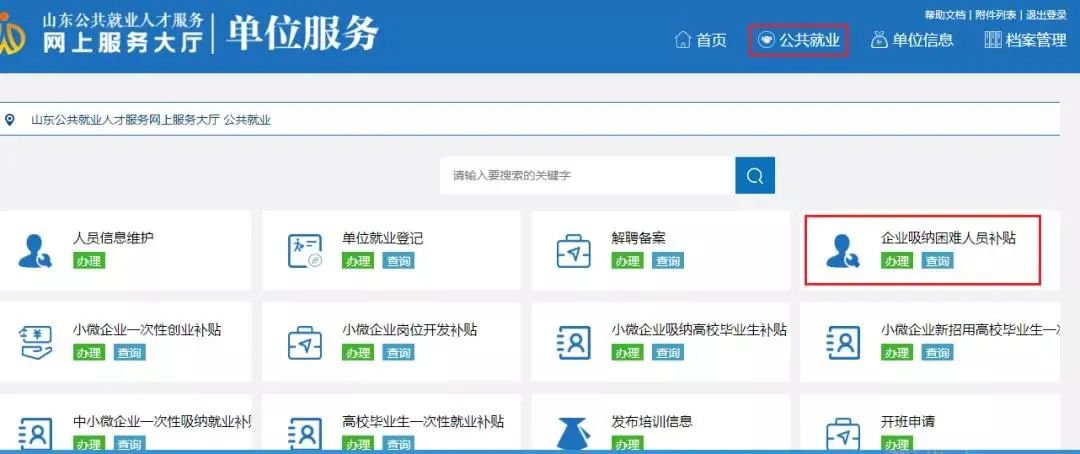Focus the keyword search input field
The height and width of the screenshot is (454, 1080).
pyautogui.click(x=588, y=176)
